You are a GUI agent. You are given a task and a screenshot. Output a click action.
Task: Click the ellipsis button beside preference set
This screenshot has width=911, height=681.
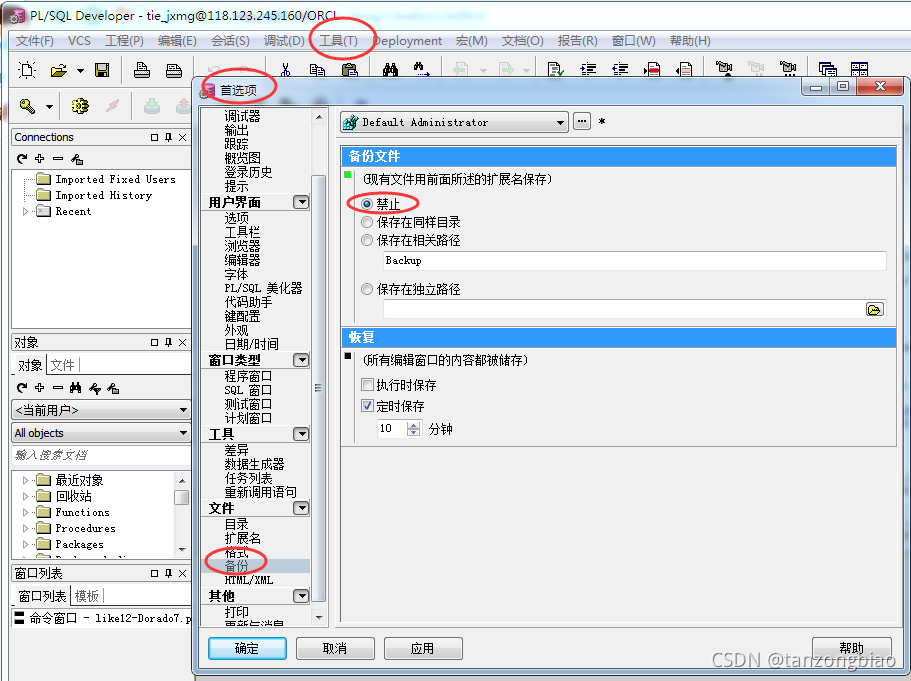click(582, 121)
